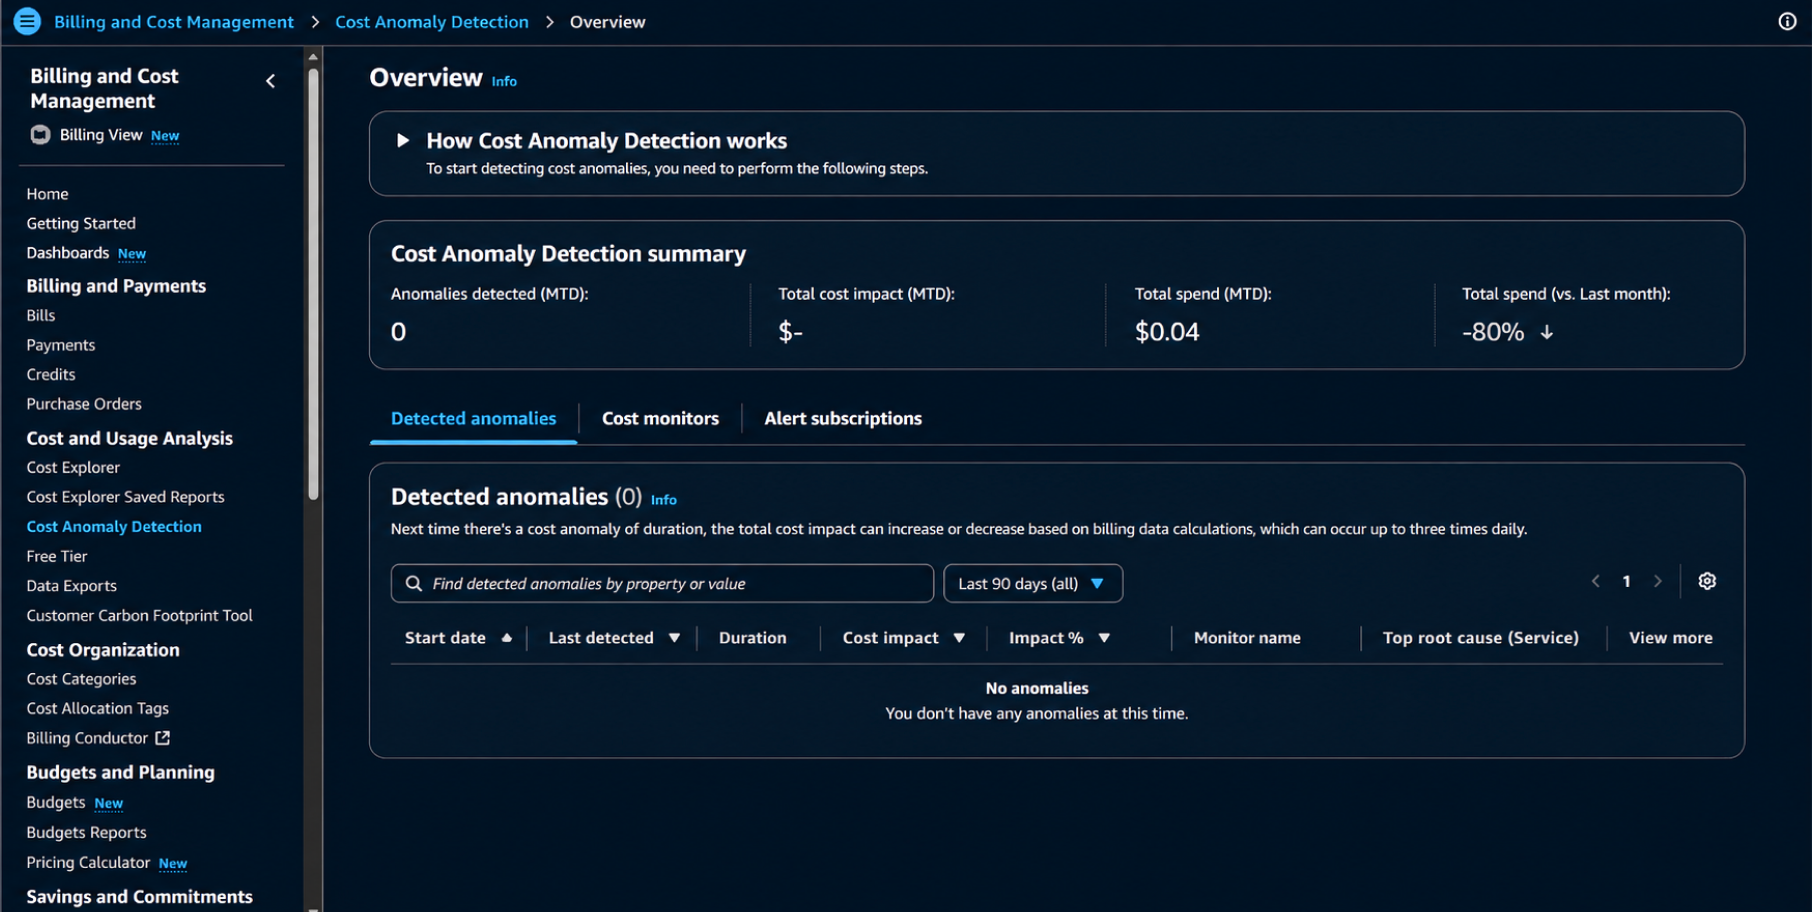The height and width of the screenshot is (912, 1812).
Task: Open Cost Allocation Tags page
Action: pos(98,708)
